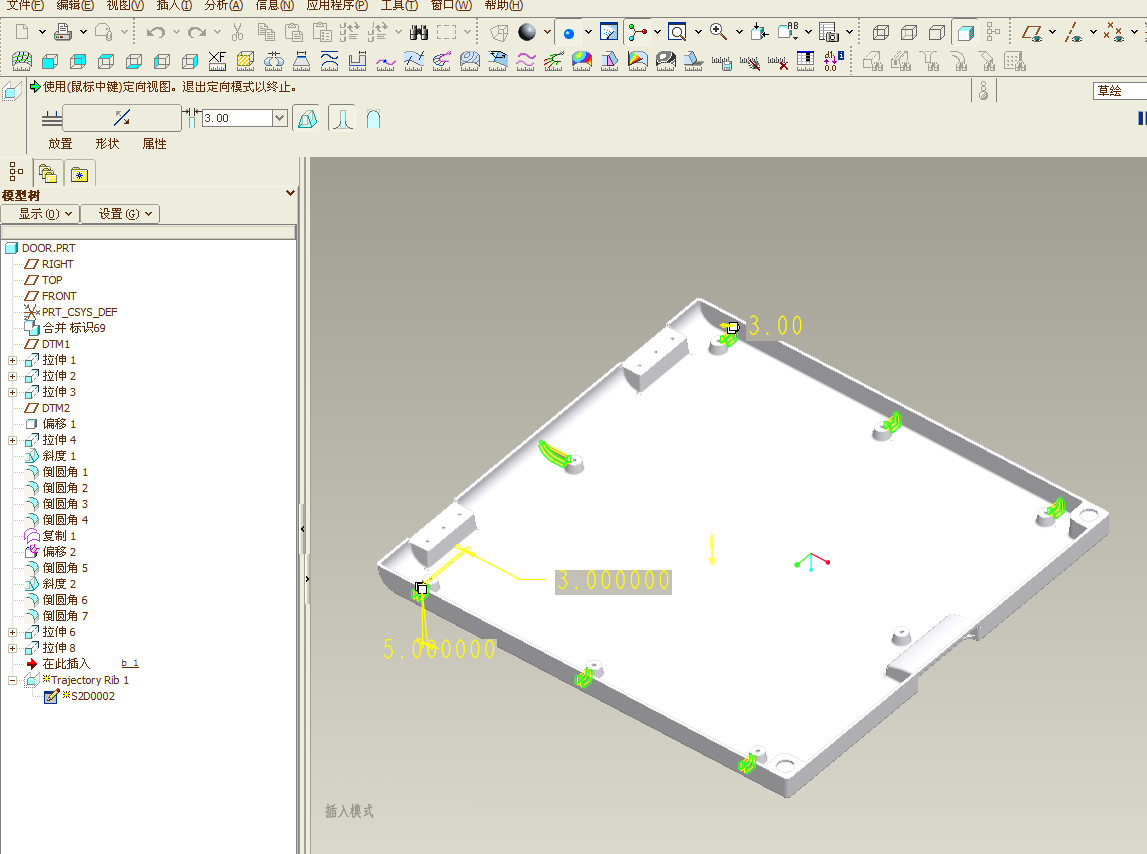This screenshot has height=854, width=1147.
Task: Click the Undo arrow icon
Action: [x=155, y=31]
